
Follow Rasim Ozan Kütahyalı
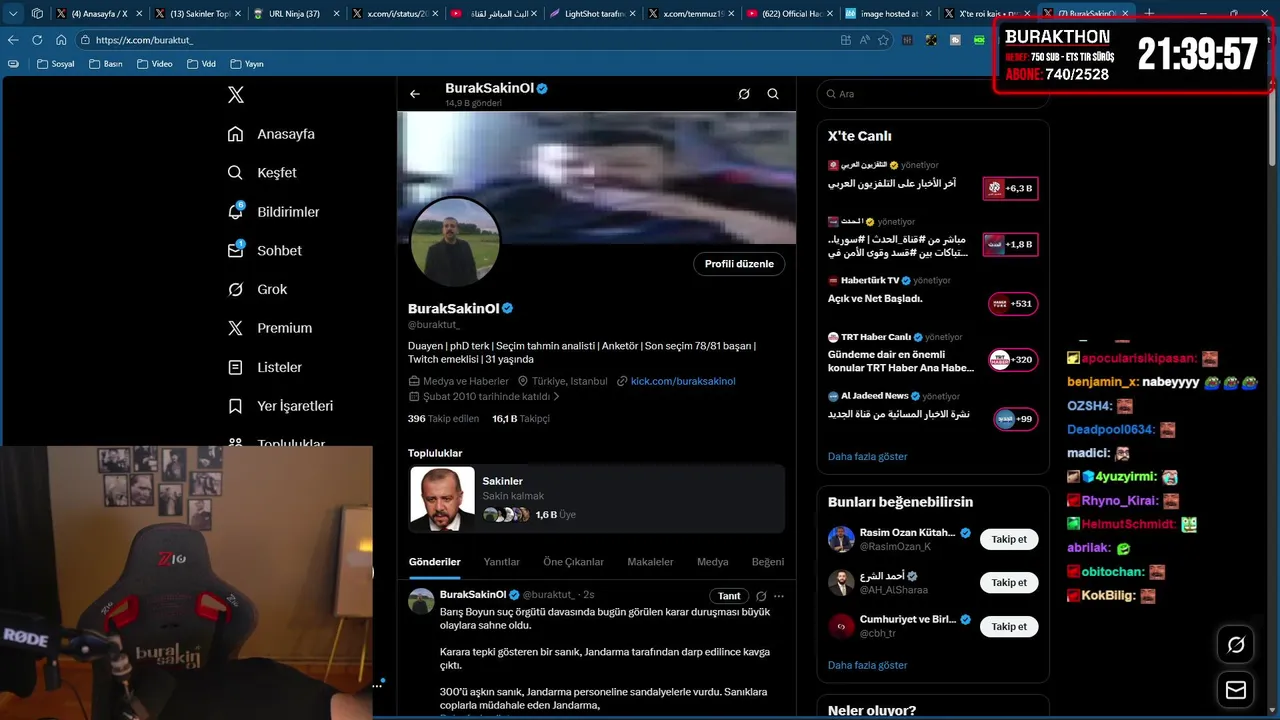pos(1009,539)
